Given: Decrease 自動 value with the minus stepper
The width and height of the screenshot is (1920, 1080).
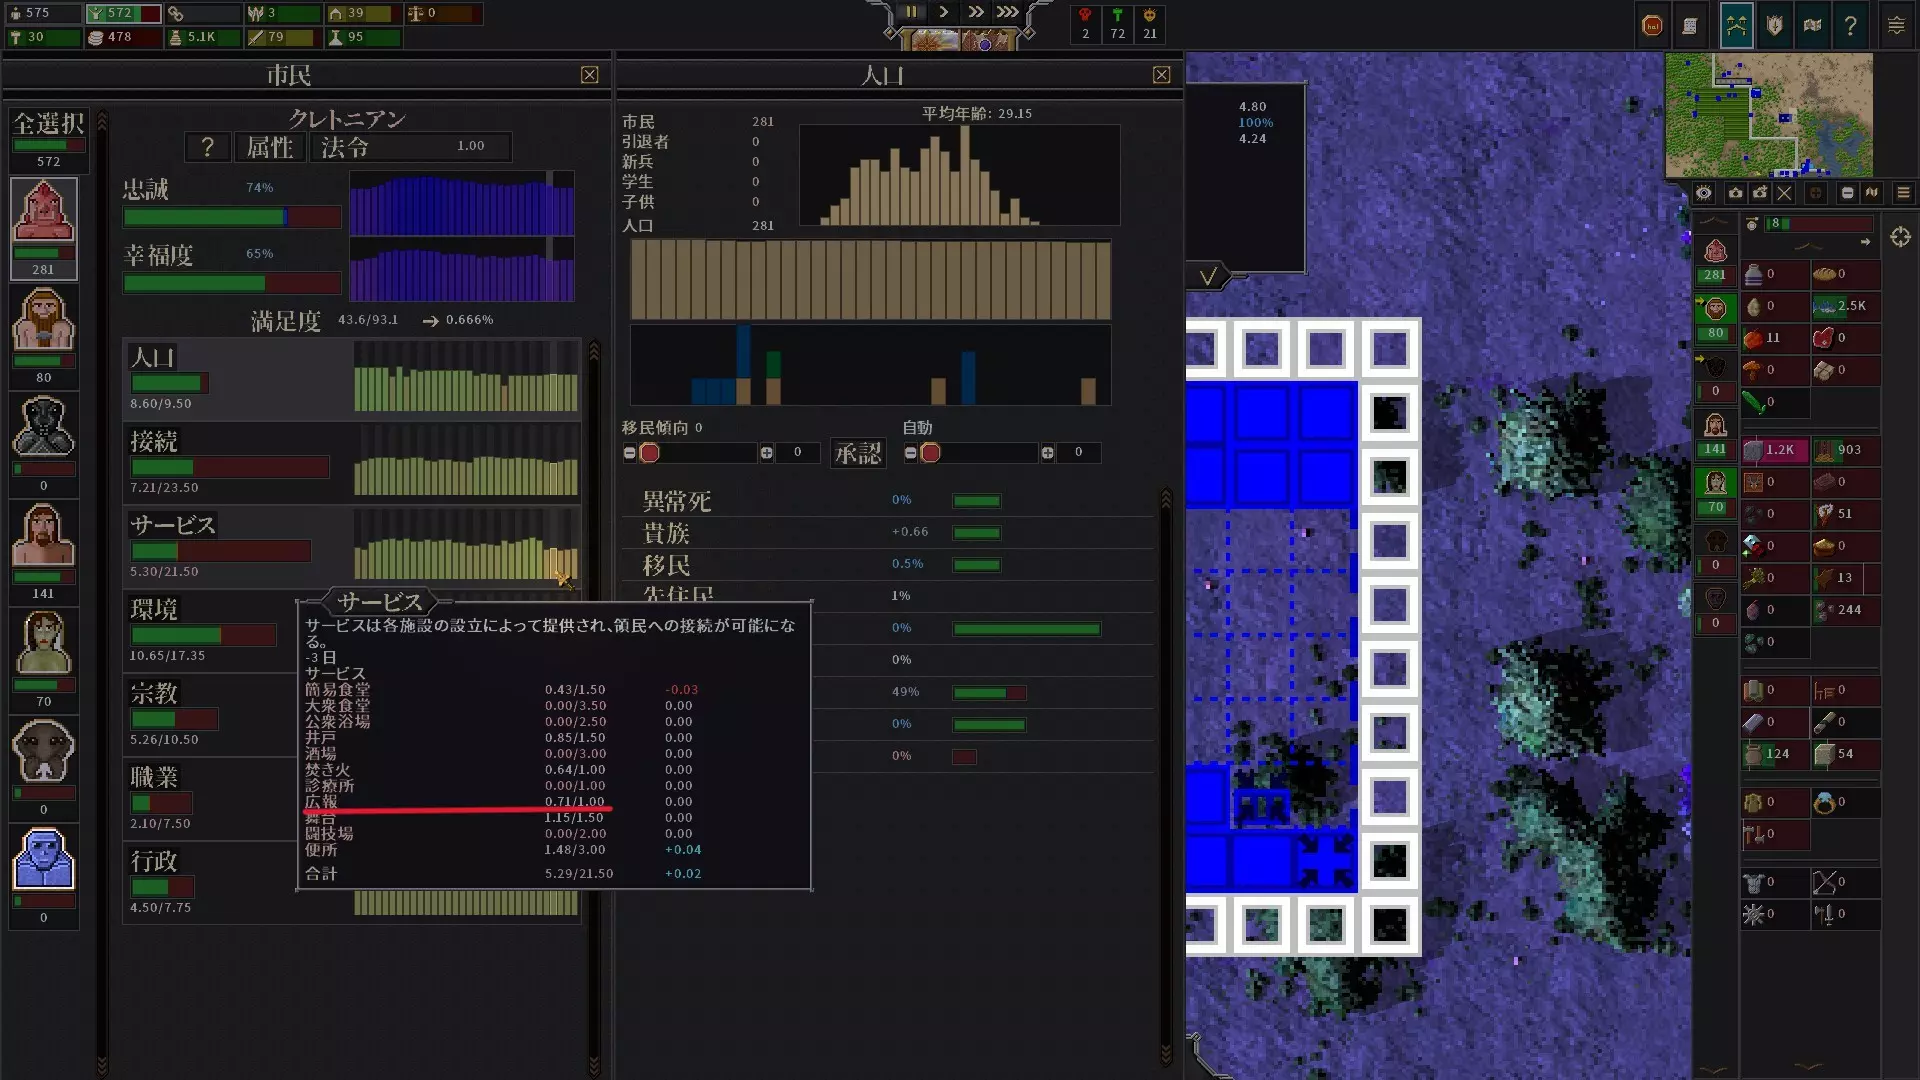Looking at the screenshot, I should 910,453.
